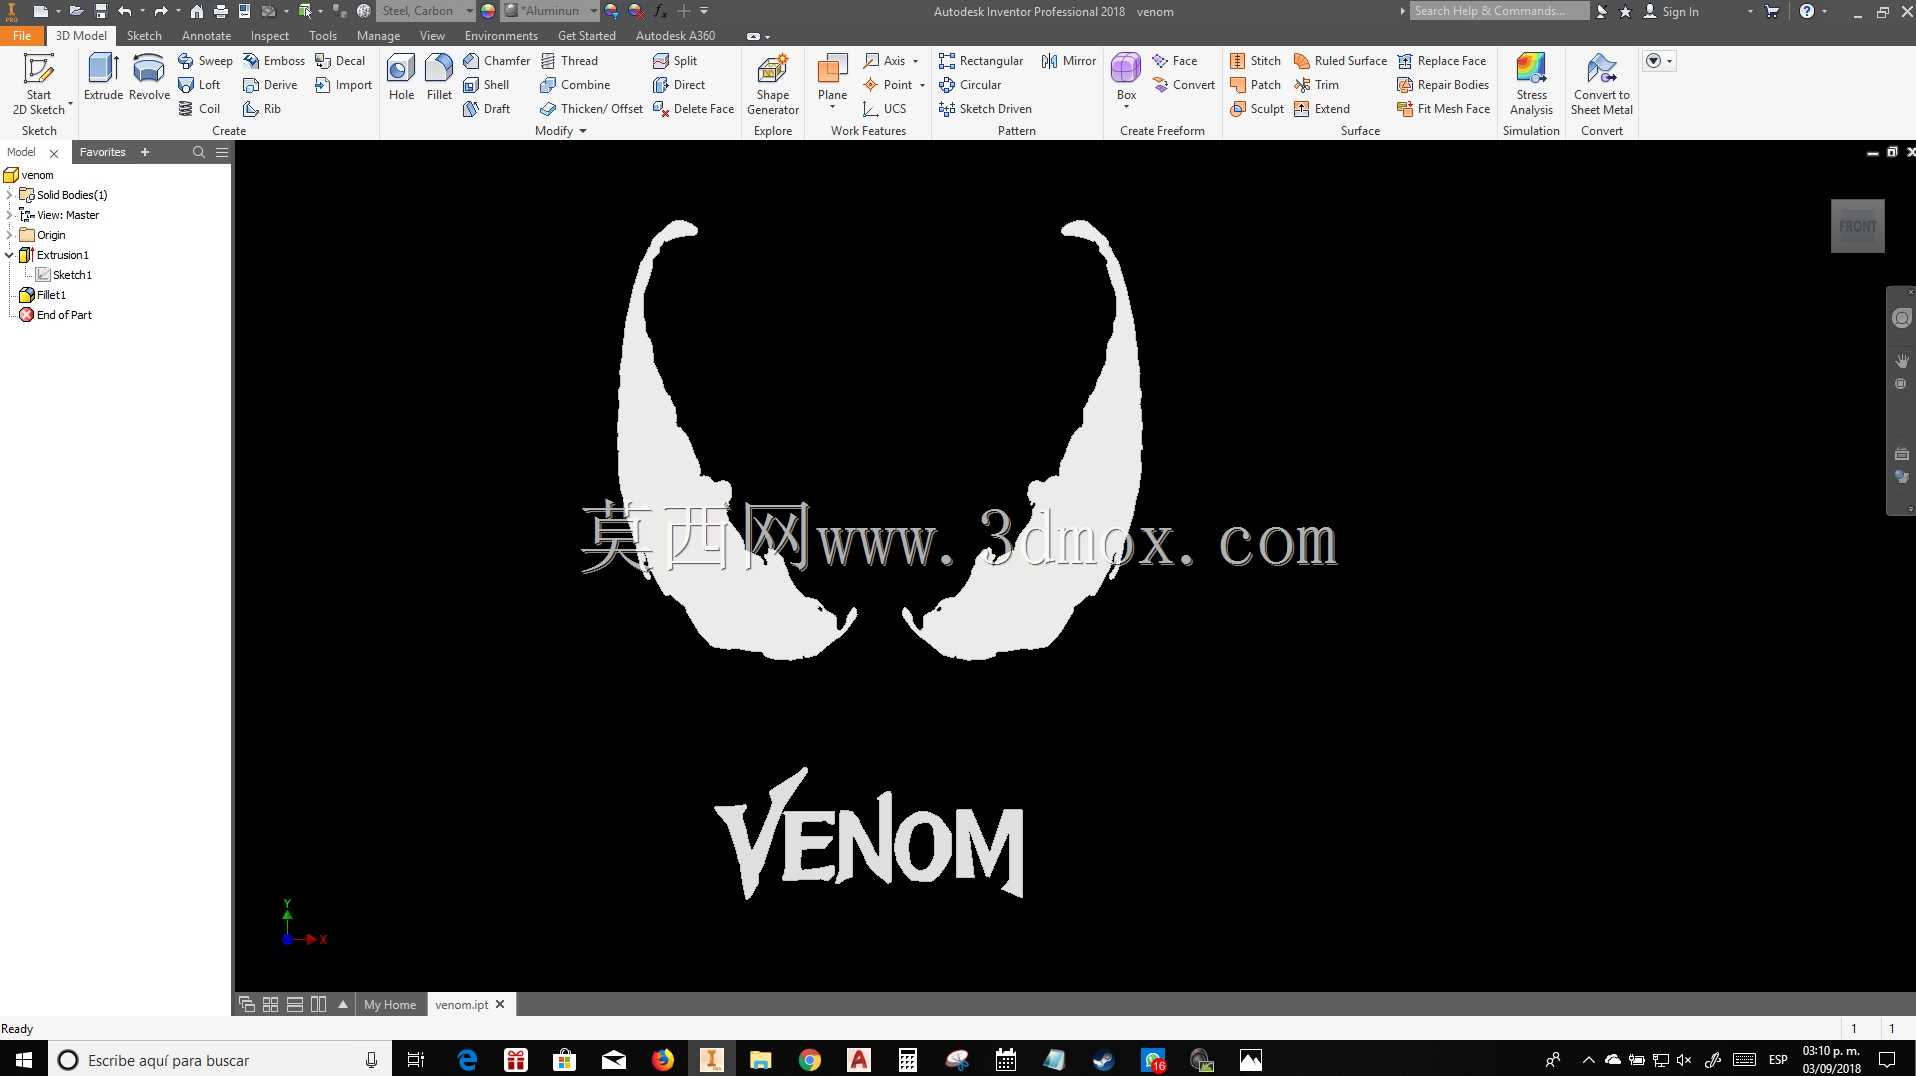Select the Revolve tool

click(x=149, y=78)
